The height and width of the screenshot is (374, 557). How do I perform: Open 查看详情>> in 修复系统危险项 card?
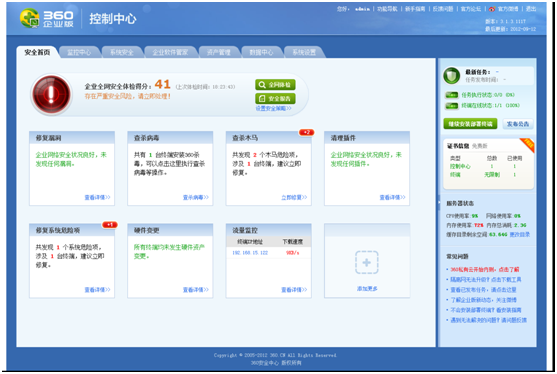(97, 289)
